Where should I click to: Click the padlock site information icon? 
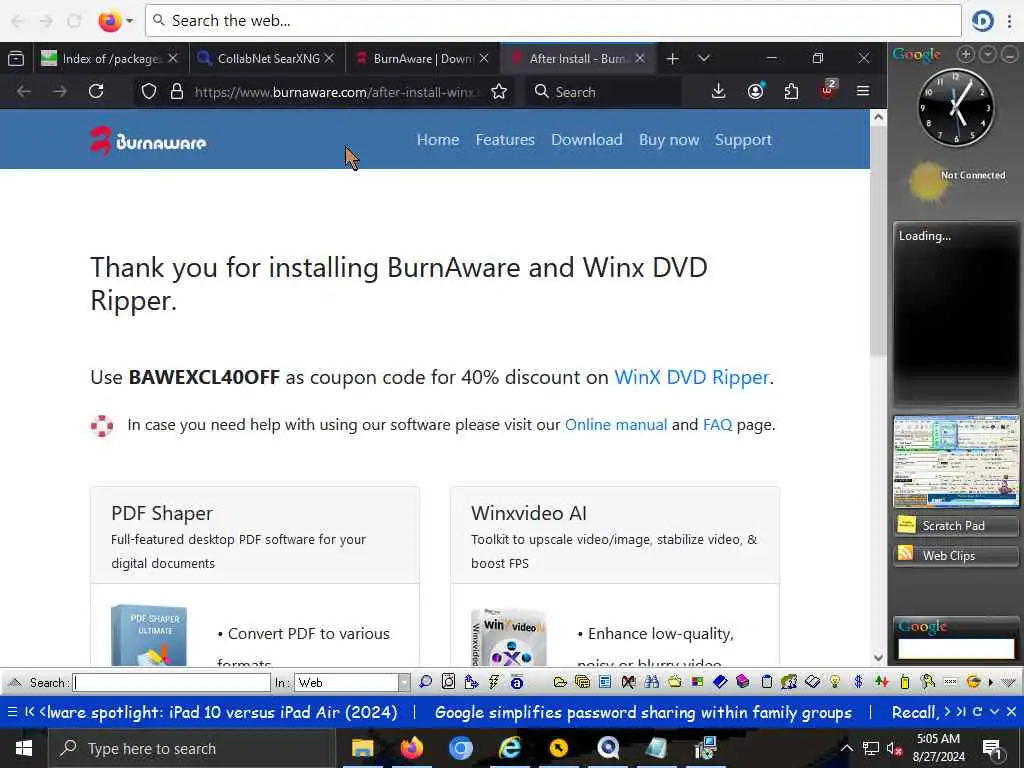tap(176, 91)
